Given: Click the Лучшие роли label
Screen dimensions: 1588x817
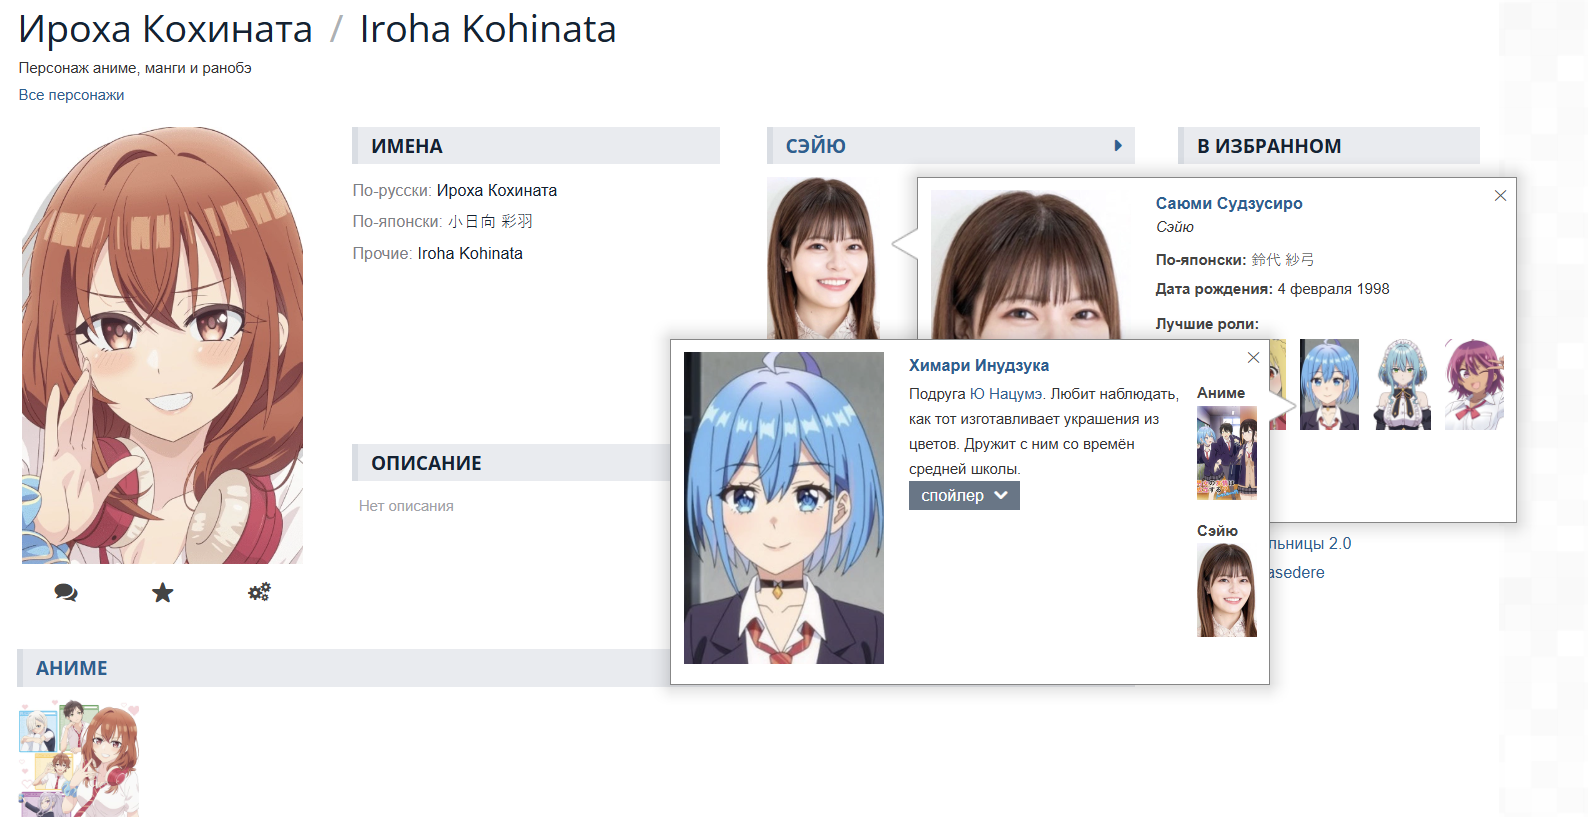Looking at the screenshot, I should pyautogui.click(x=1207, y=324).
